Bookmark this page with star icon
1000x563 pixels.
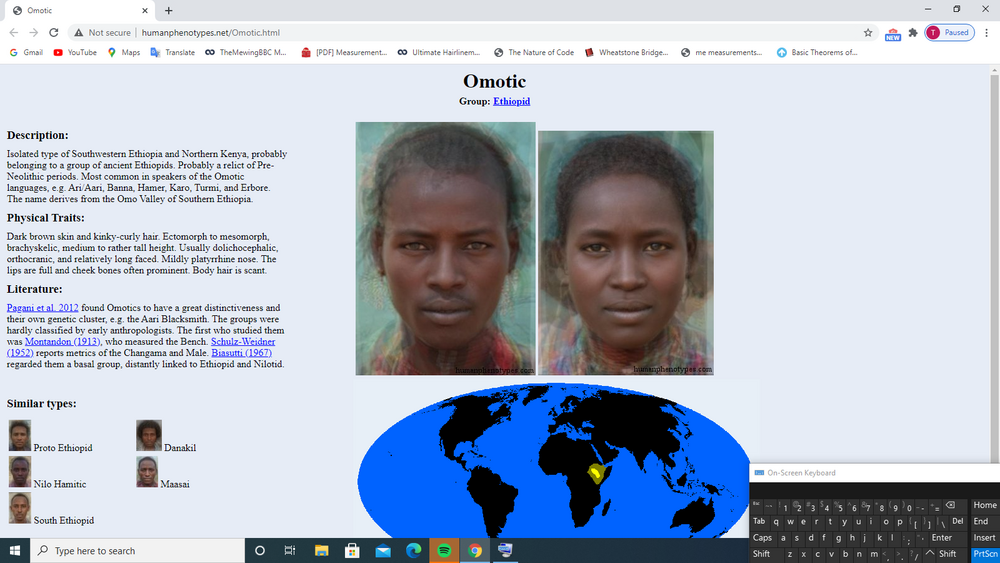pos(868,33)
